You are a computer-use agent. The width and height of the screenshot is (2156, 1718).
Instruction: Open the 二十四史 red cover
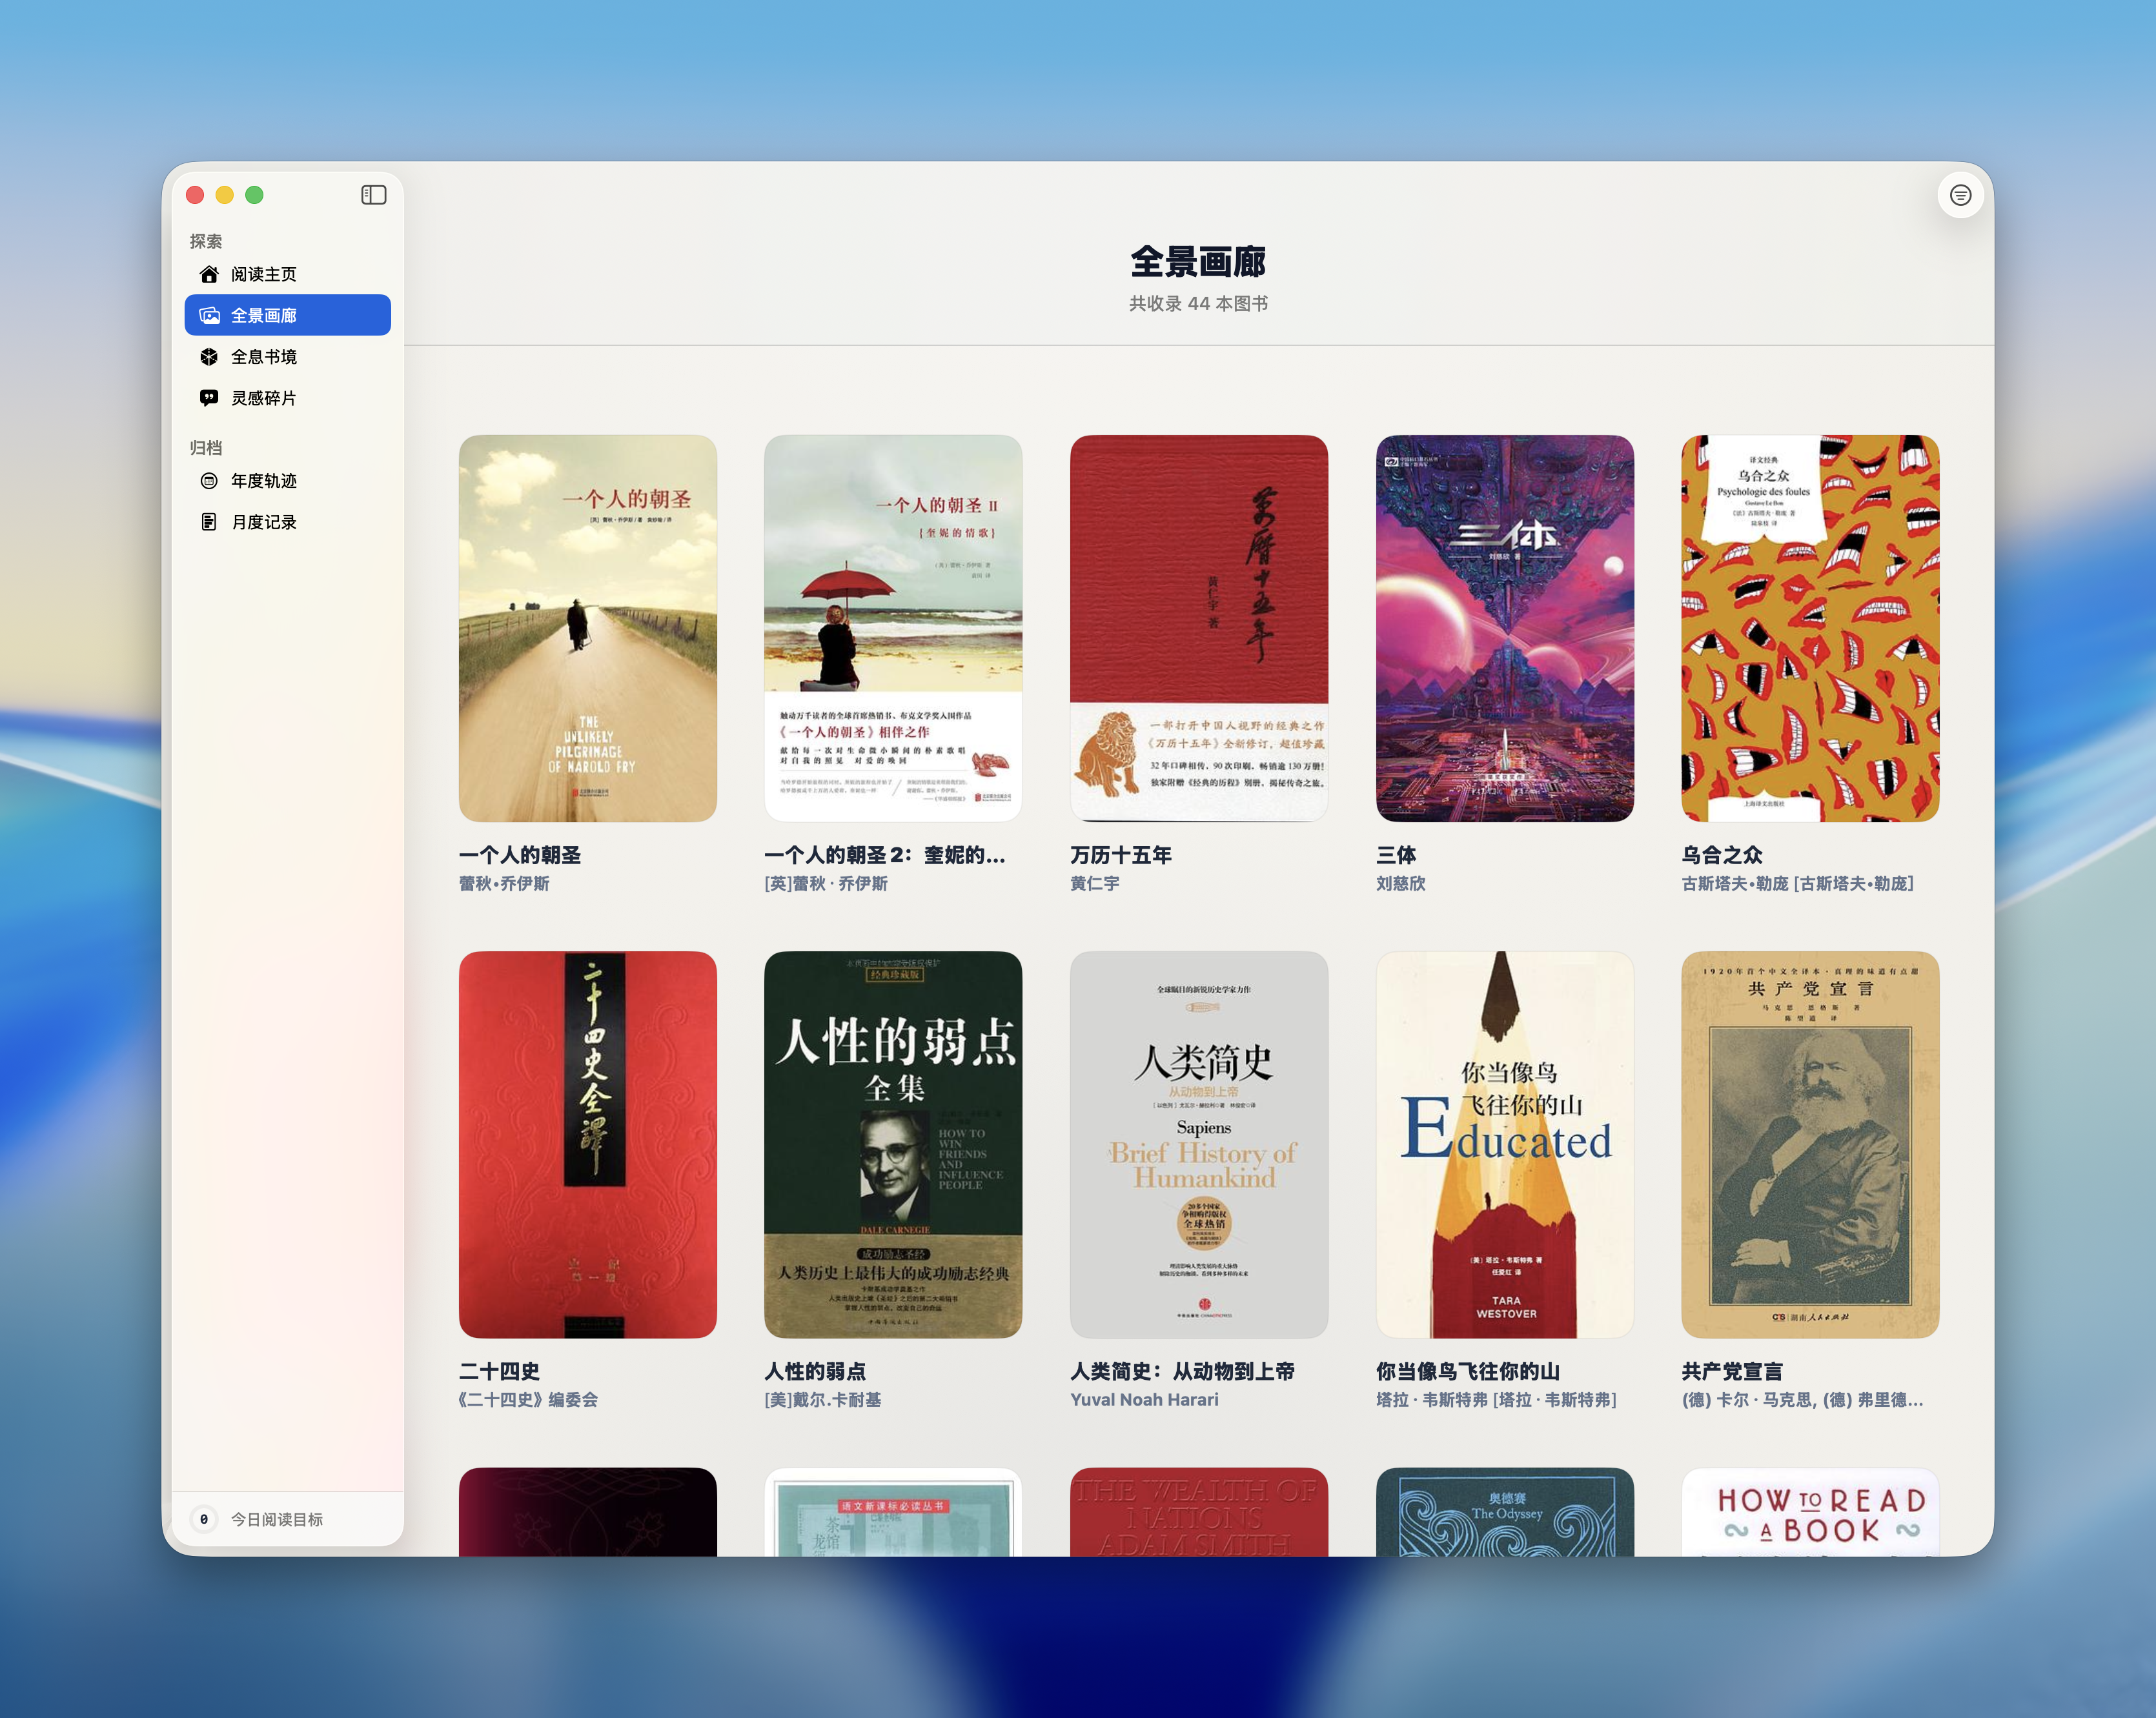(x=588, y=1144)
